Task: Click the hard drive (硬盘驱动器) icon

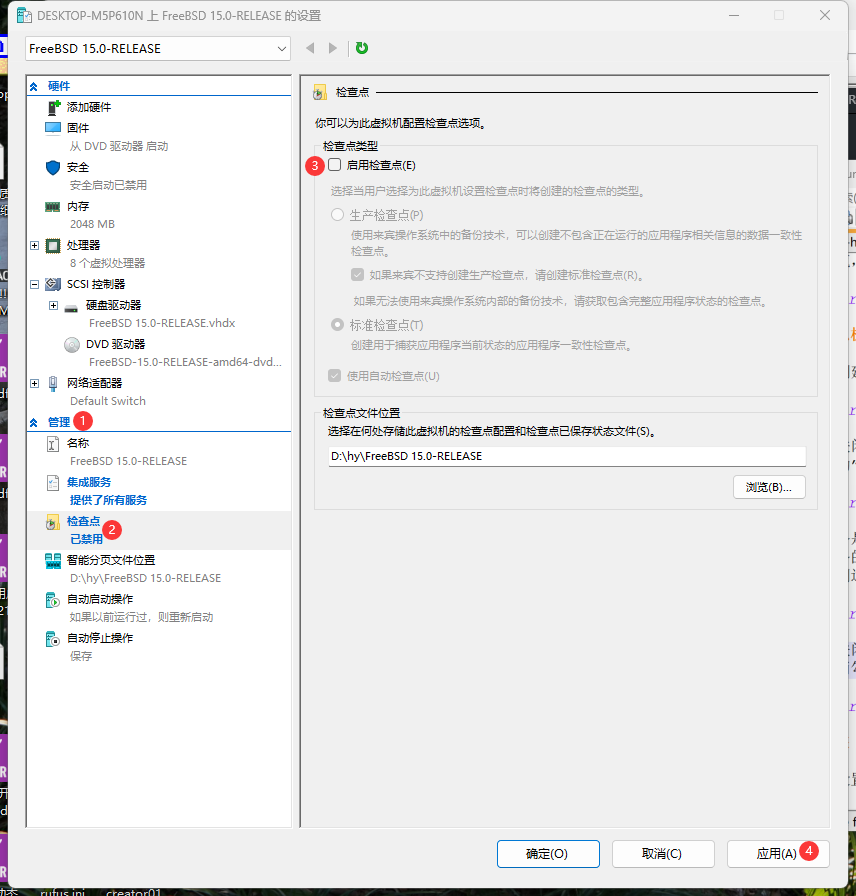Action: click(x=71, y=308)
